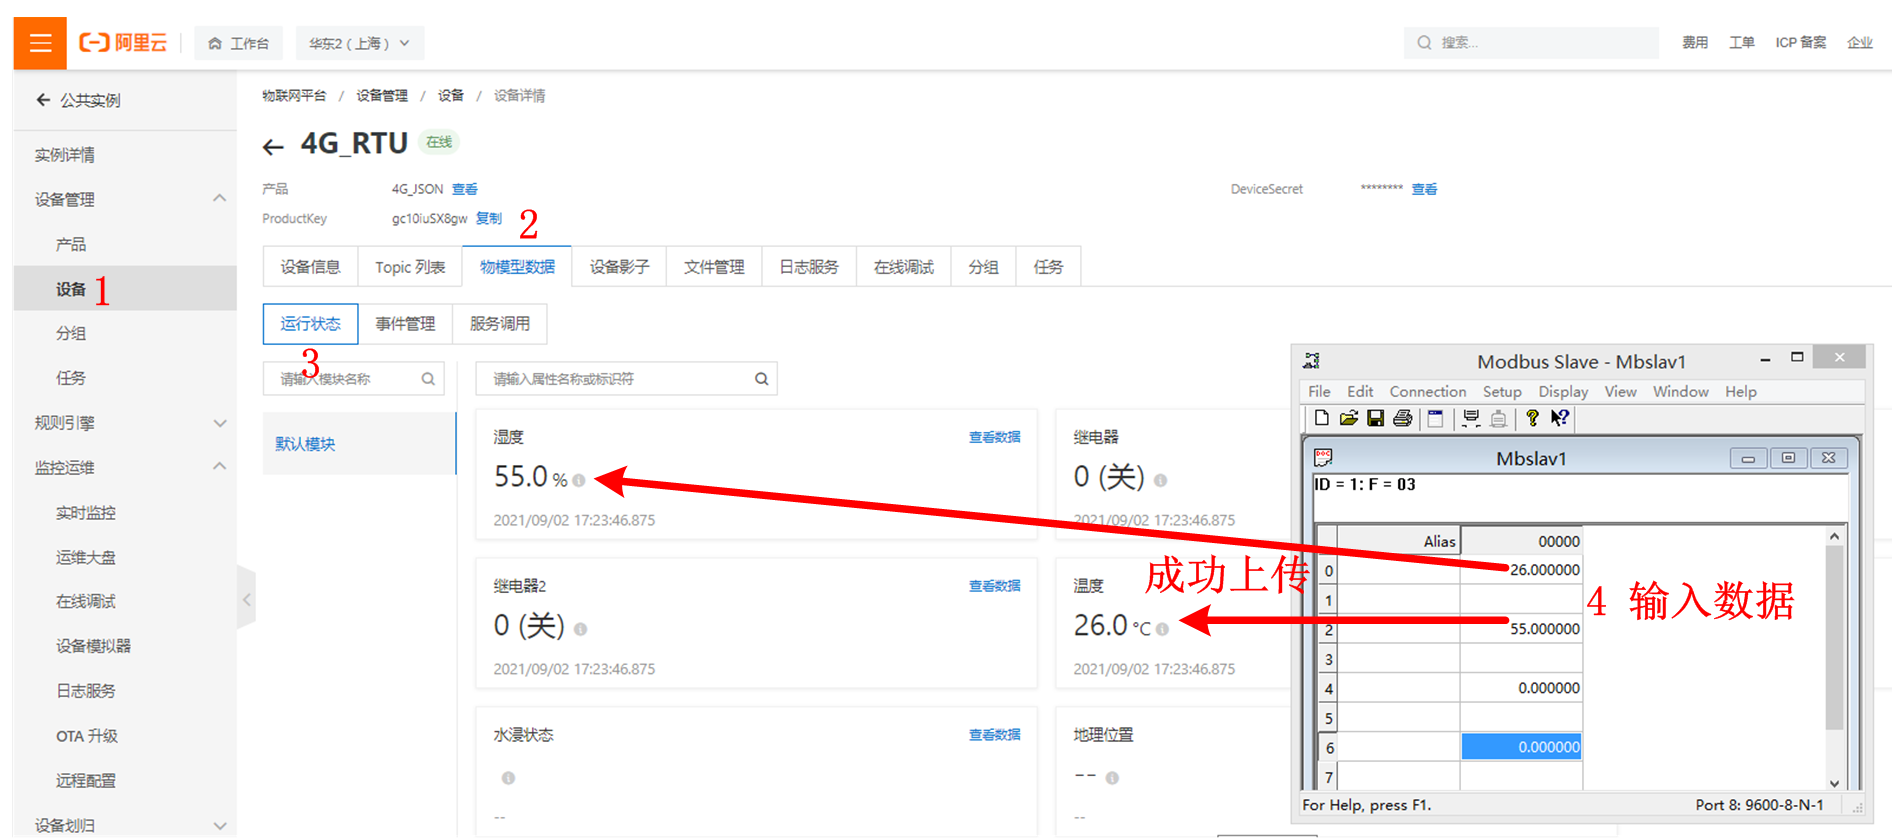Click the Connect icon in Modbus toolbar
The image size is (1892, 839).
point(1471,418)
